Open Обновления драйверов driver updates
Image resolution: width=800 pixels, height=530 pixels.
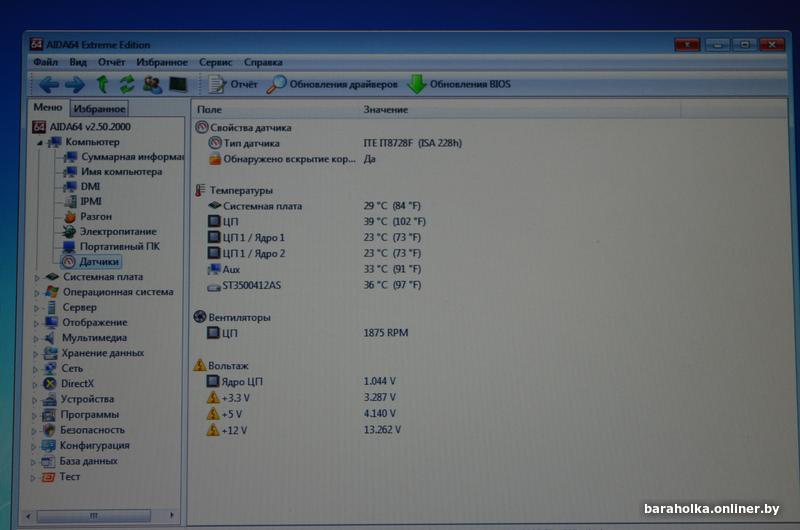point(332,84)
